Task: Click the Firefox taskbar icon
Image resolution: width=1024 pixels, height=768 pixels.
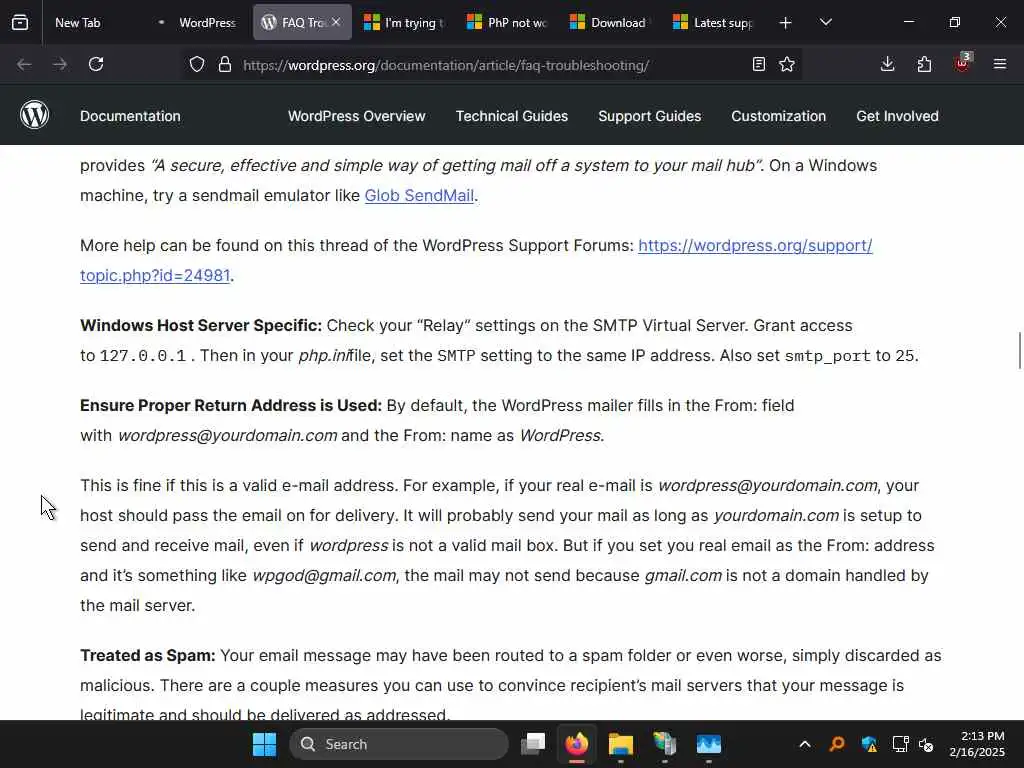Action: pos(577,744)
